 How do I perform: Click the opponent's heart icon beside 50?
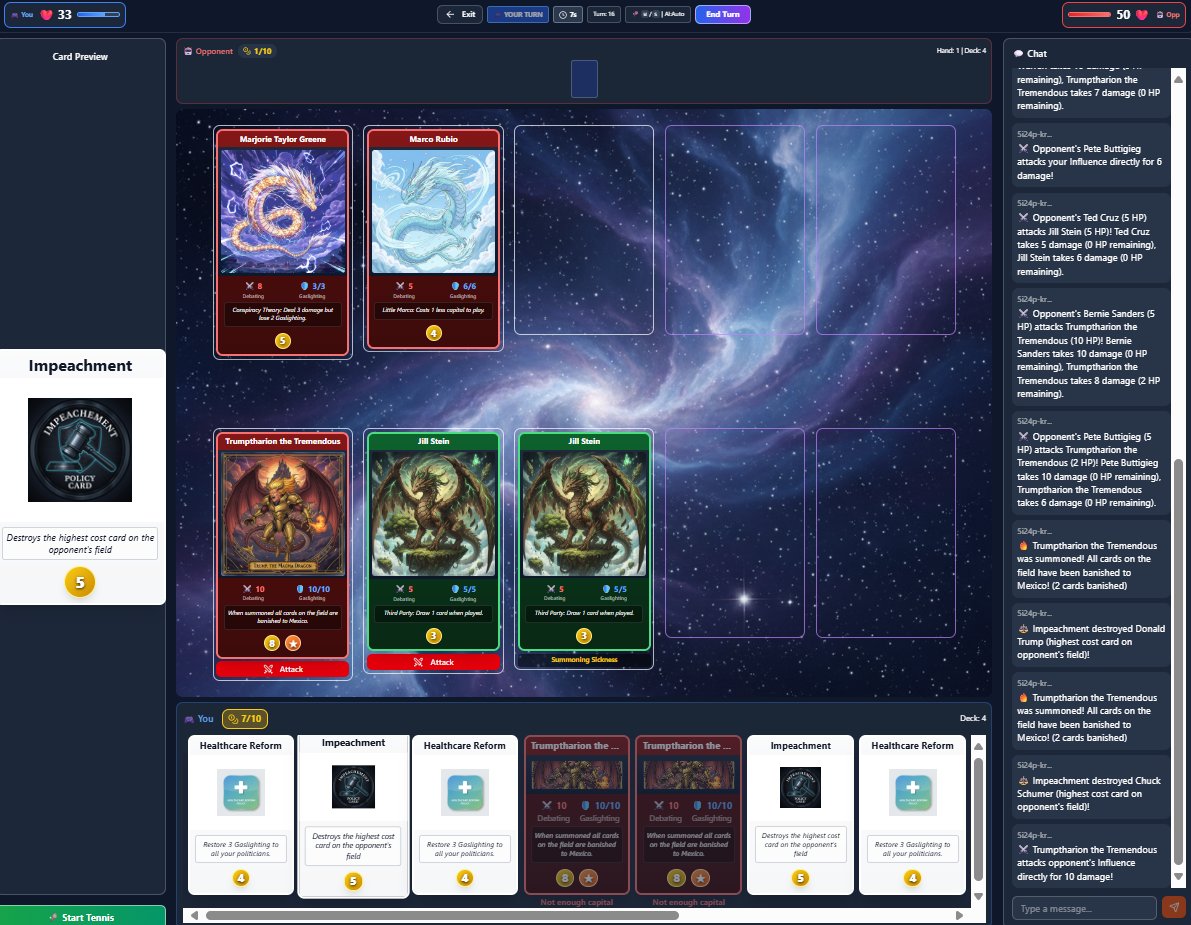tap(1142, 14)
